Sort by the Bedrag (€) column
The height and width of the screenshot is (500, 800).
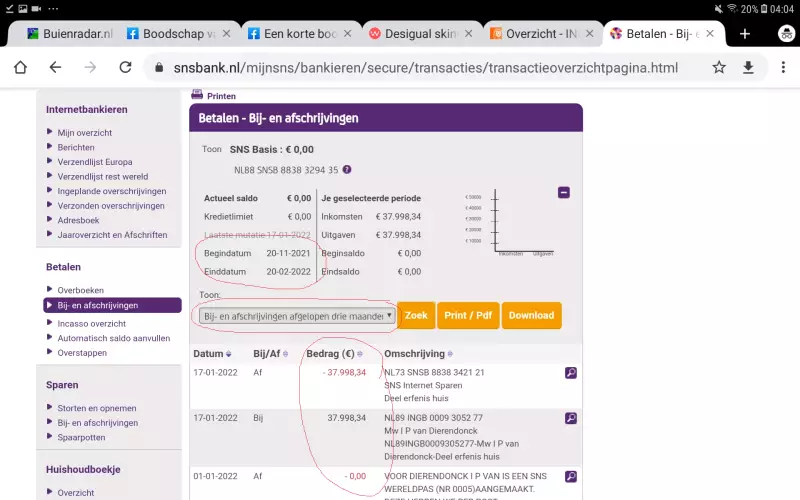(x=360, y=354)
